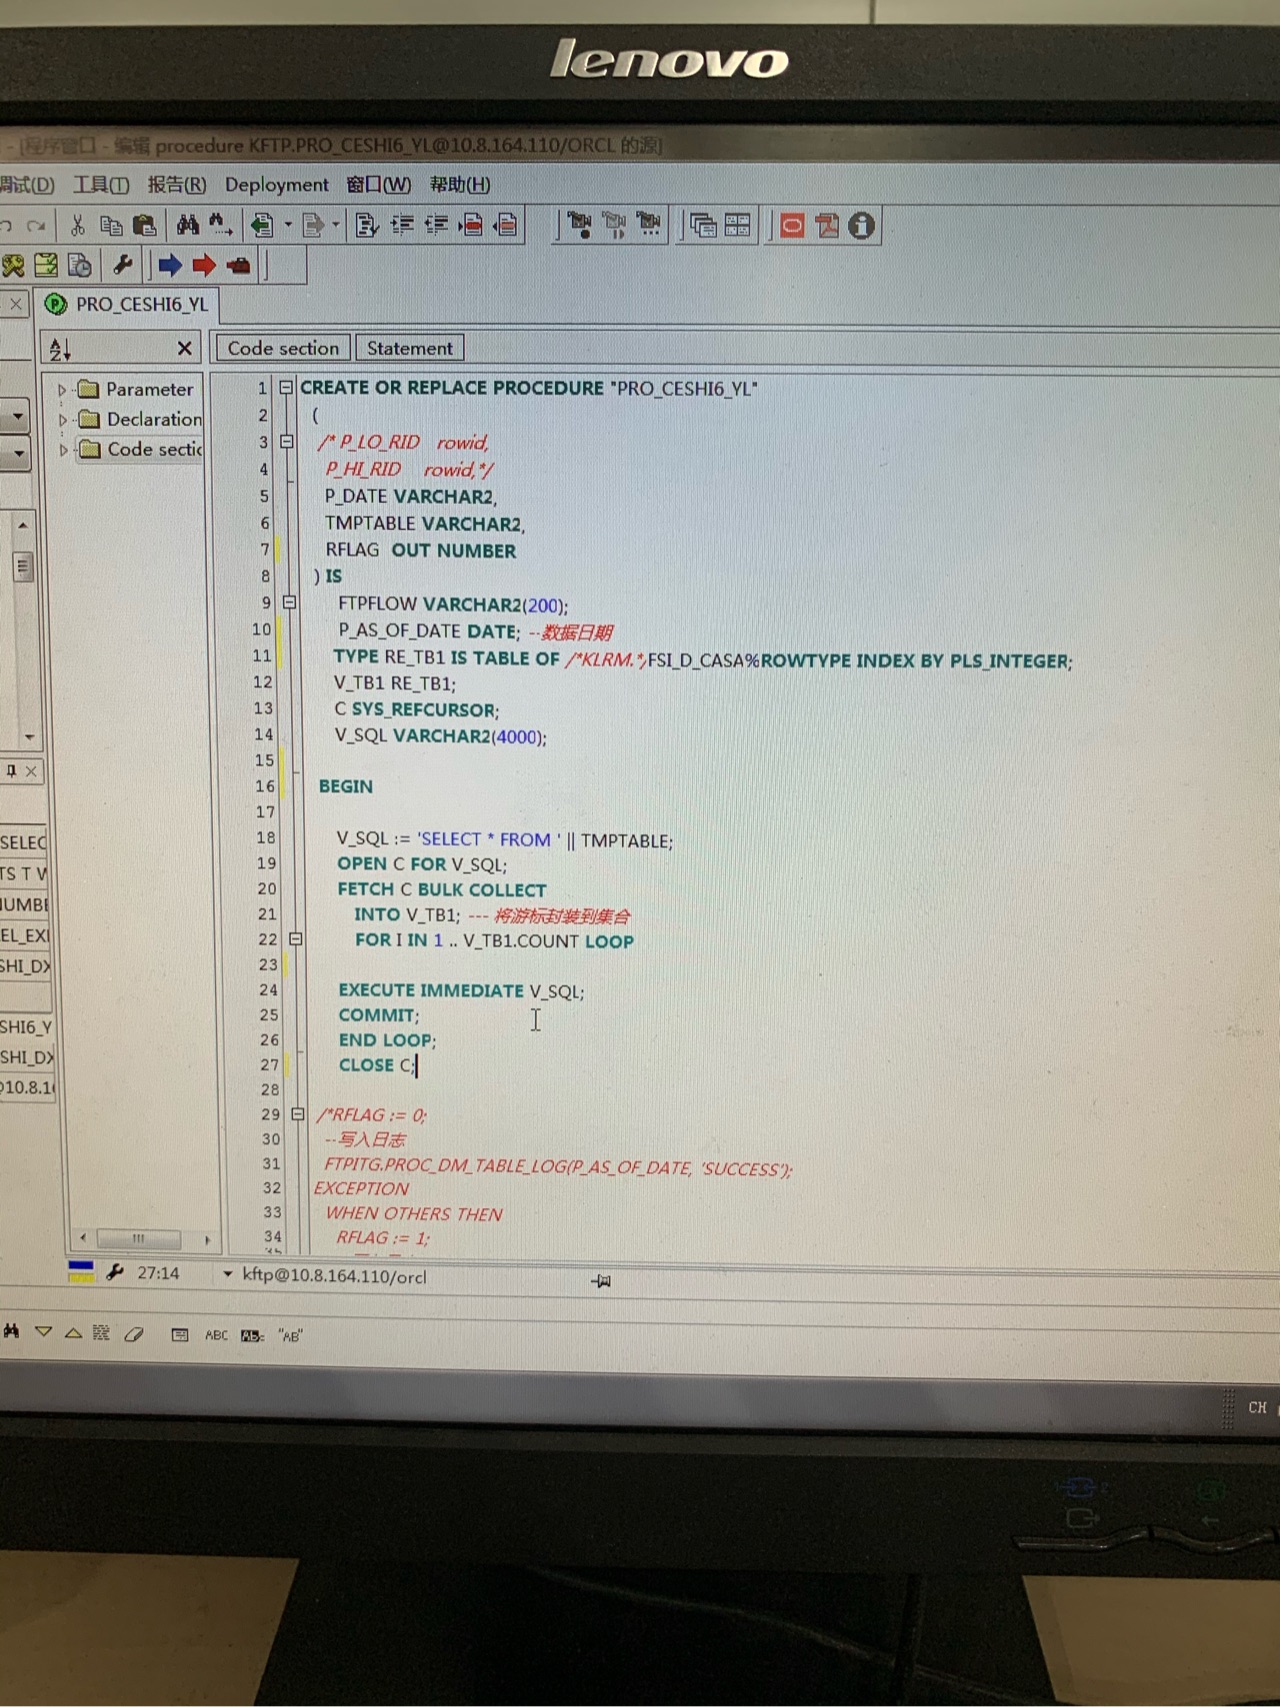Click the red break execution icon
The image size is (1280, 1707).
click(x=238, y=265)
